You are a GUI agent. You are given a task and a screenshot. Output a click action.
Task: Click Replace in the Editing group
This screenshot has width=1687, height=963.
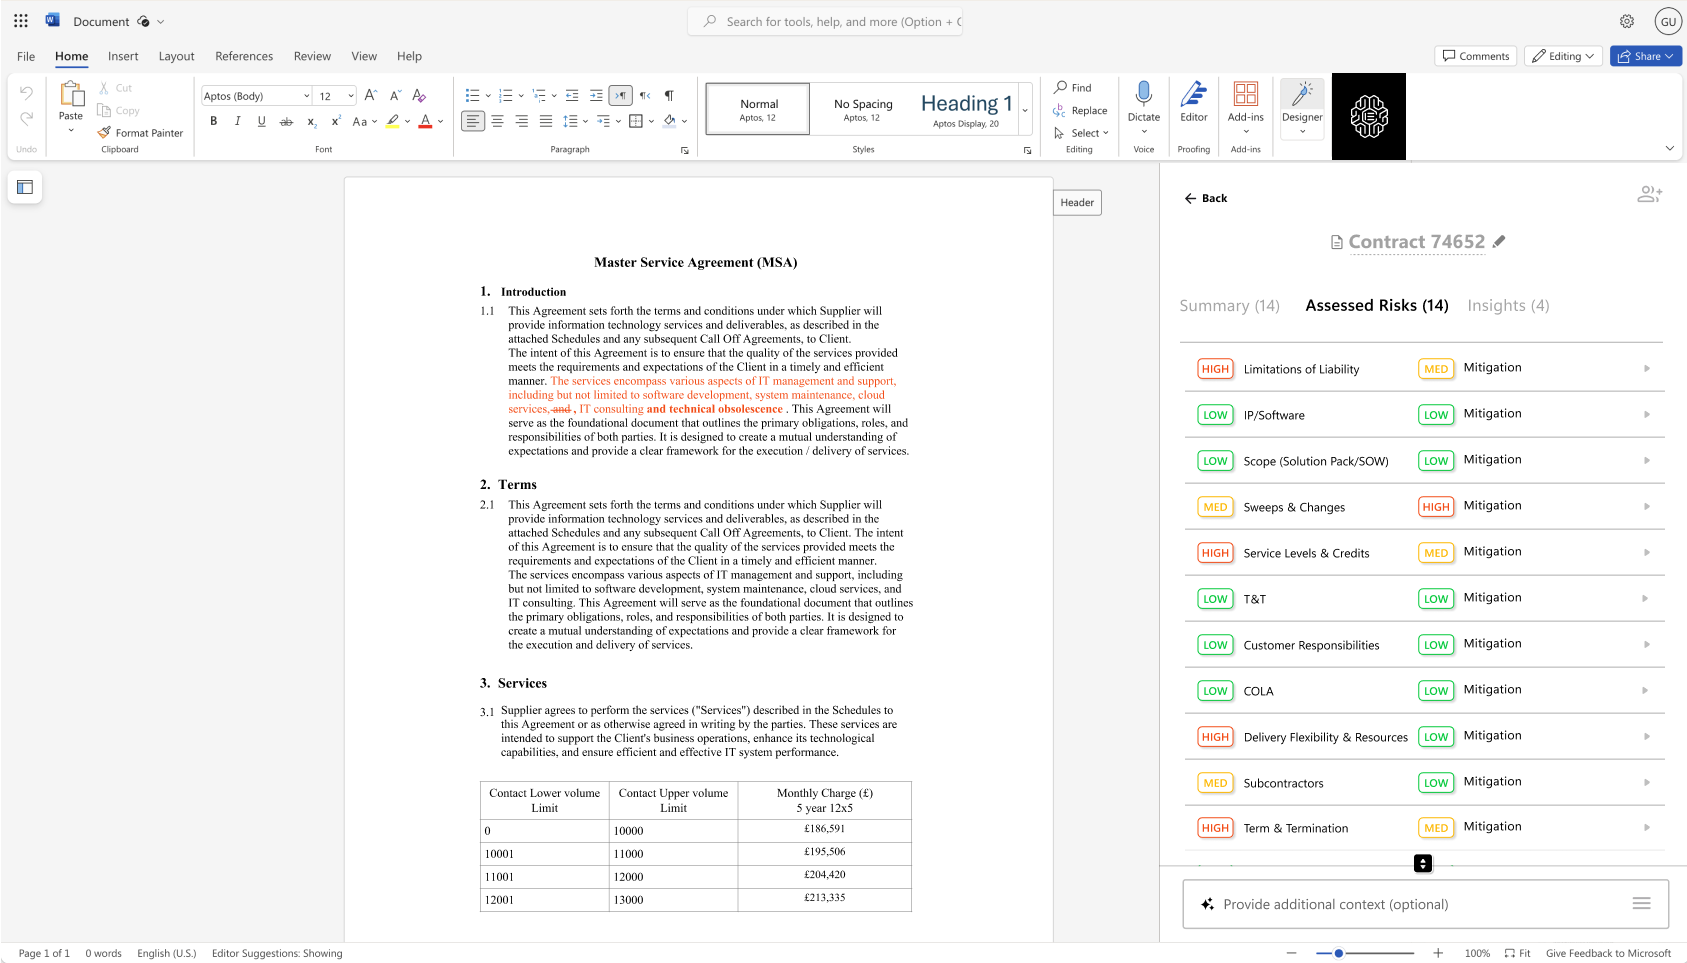coord(1080,111)
